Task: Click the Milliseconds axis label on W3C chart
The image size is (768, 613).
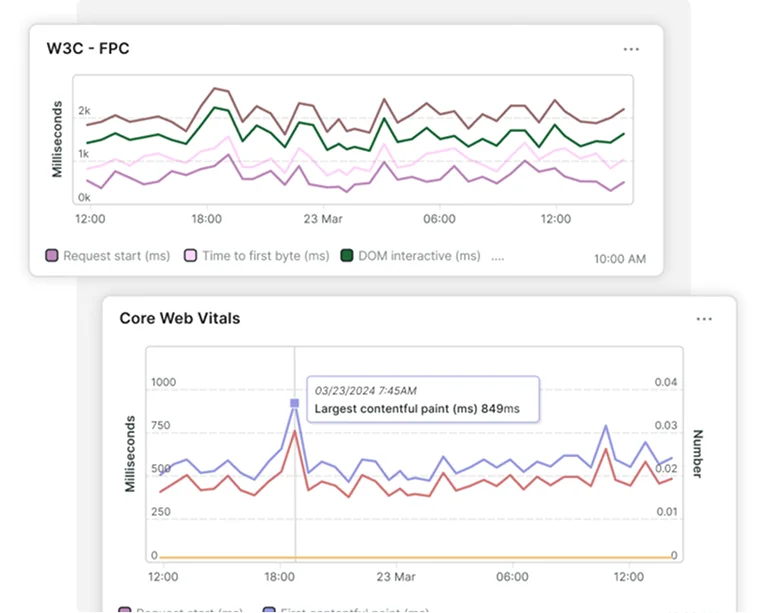Action: (58, 138)
